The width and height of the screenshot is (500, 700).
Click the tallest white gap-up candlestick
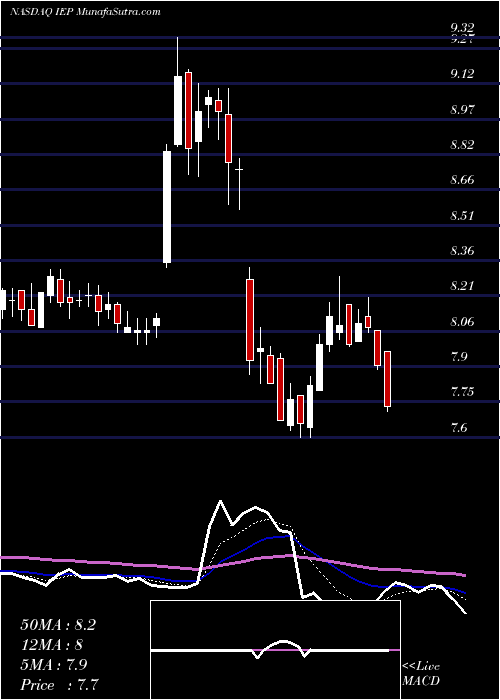(167, 207)
